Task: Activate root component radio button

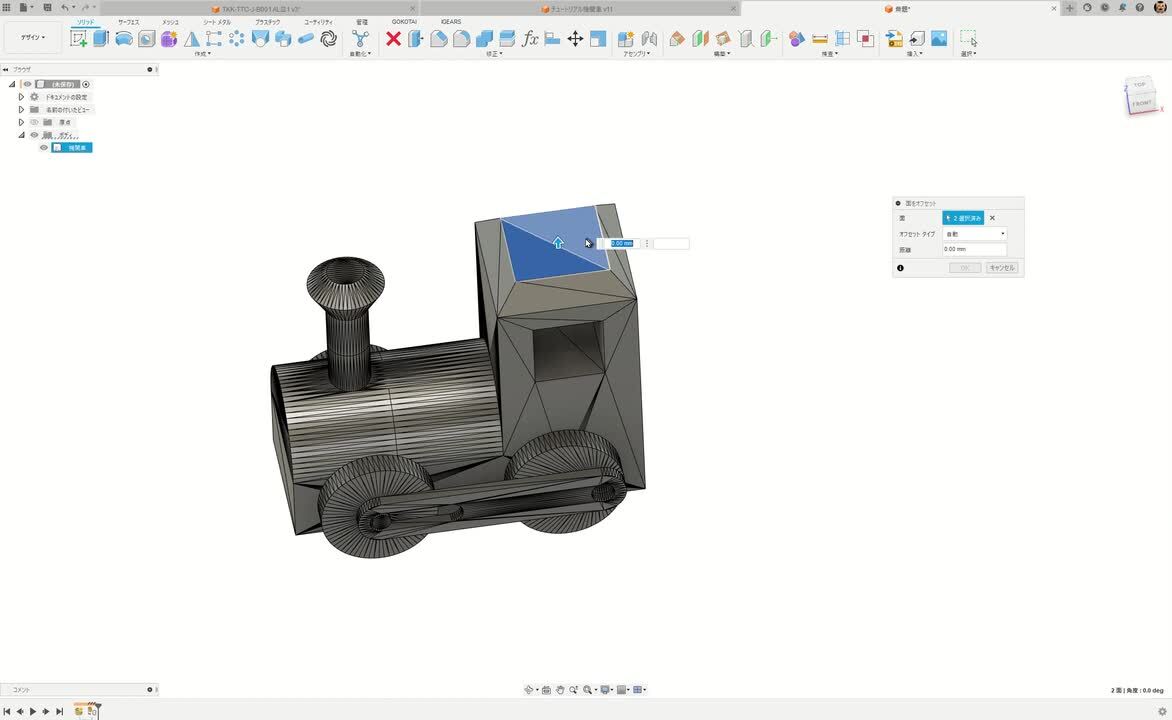Action: coord(86,84)
